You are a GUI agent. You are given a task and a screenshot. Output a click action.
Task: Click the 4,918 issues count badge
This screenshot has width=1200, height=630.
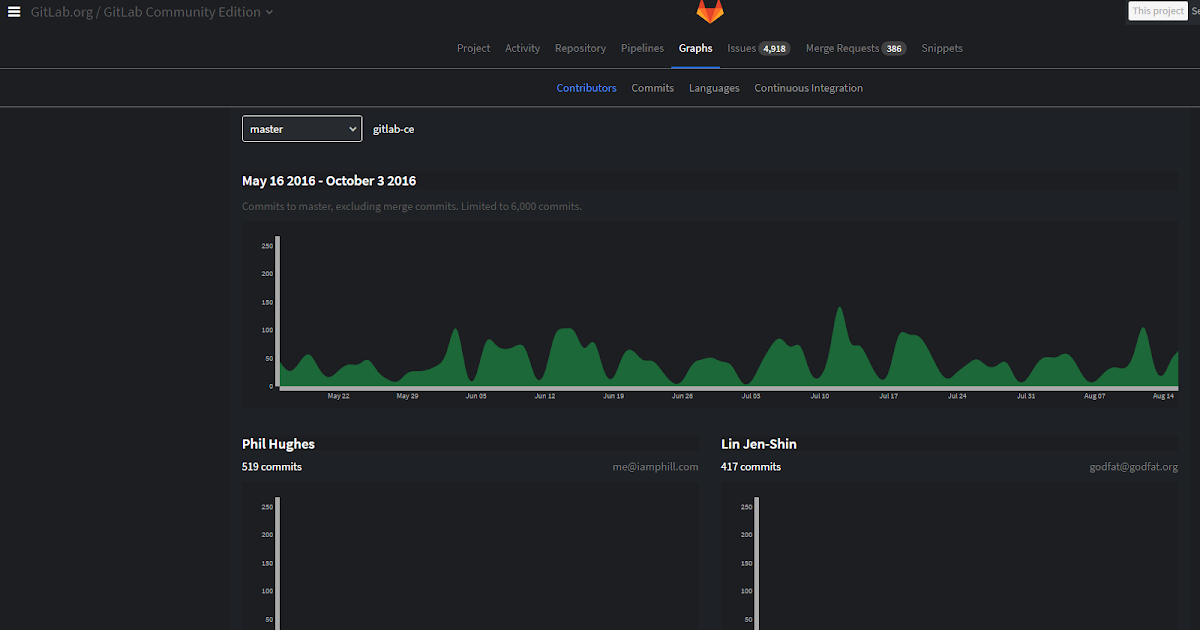pos(774,48)
